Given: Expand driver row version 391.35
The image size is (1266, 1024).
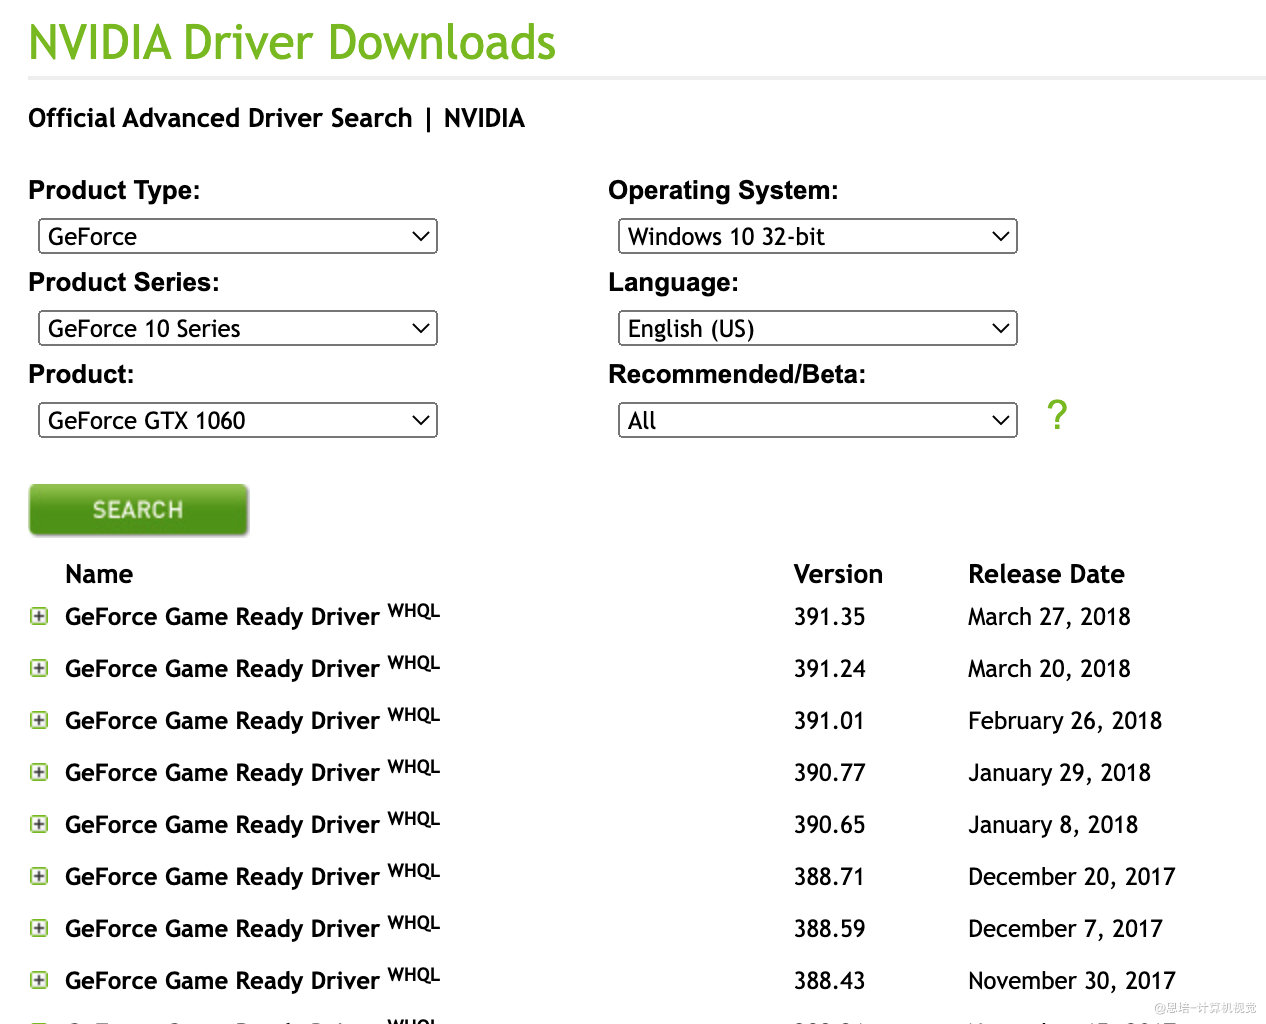Looking at the screenshot, I should (39, 616).
